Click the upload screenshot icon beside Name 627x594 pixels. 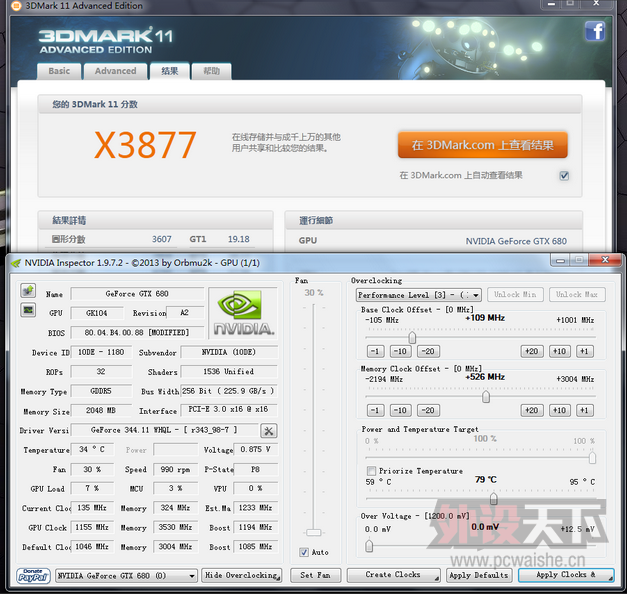(28, 290)
